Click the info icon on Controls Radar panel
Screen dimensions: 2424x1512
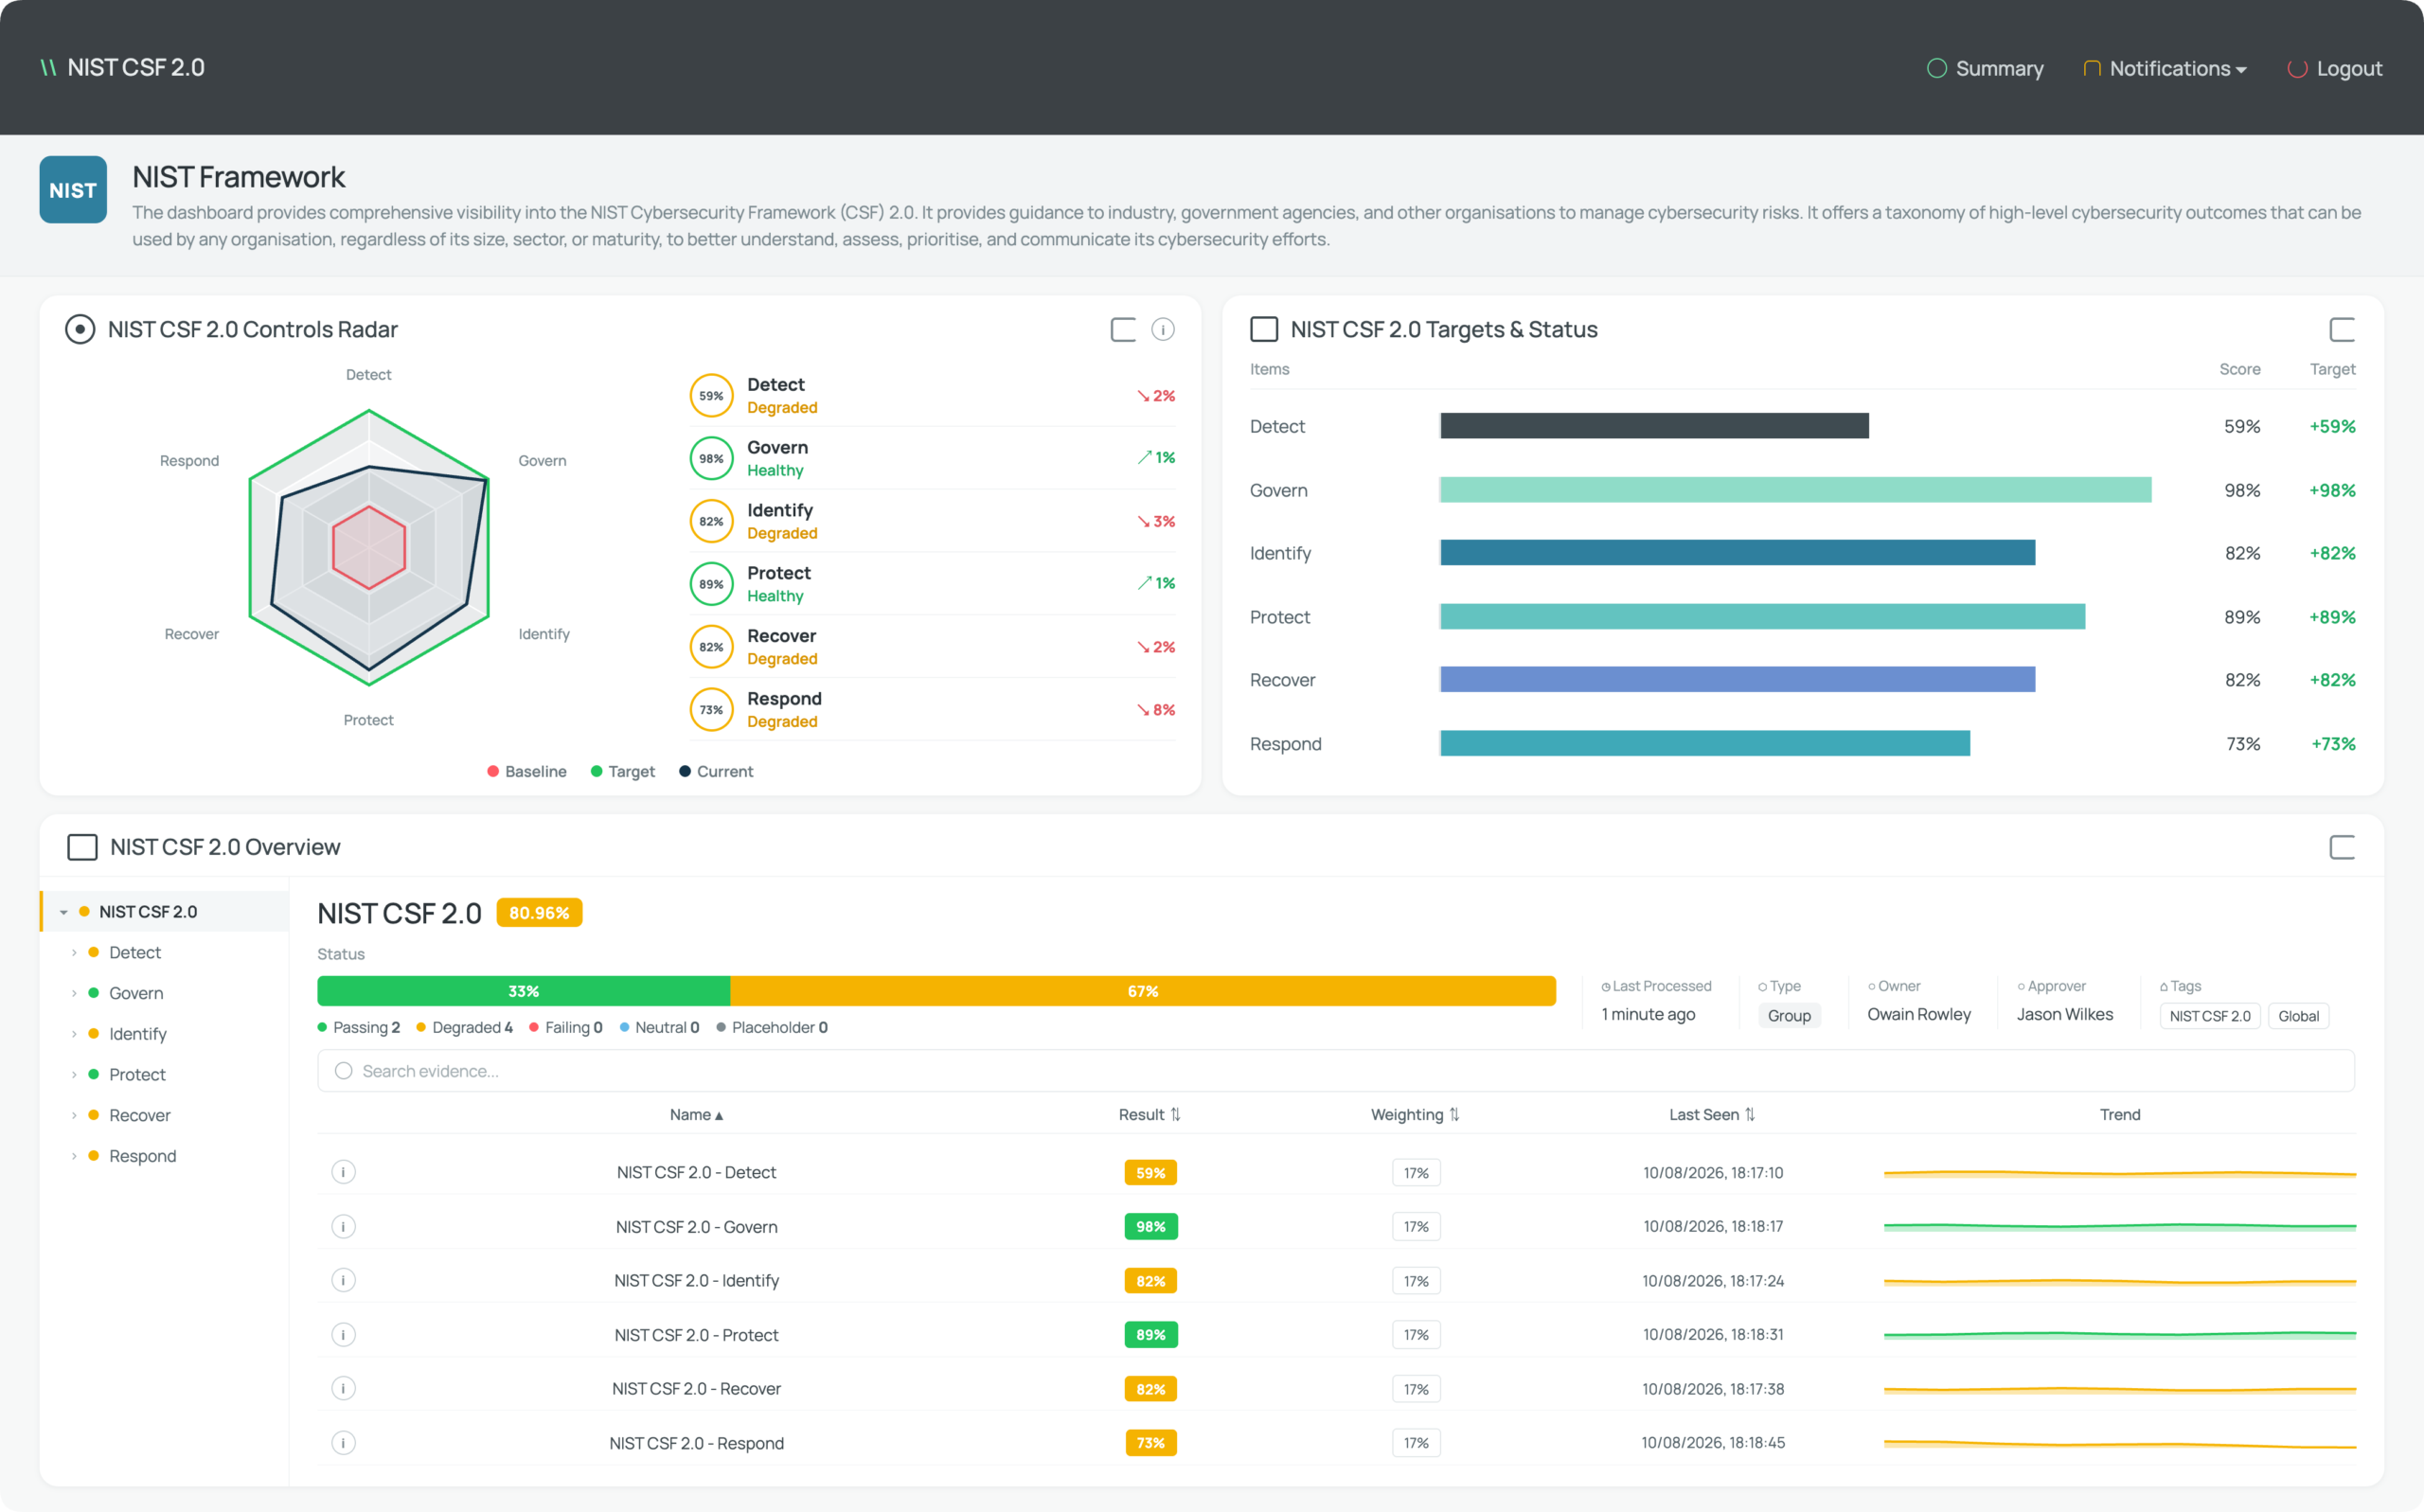pos(1162,329)
